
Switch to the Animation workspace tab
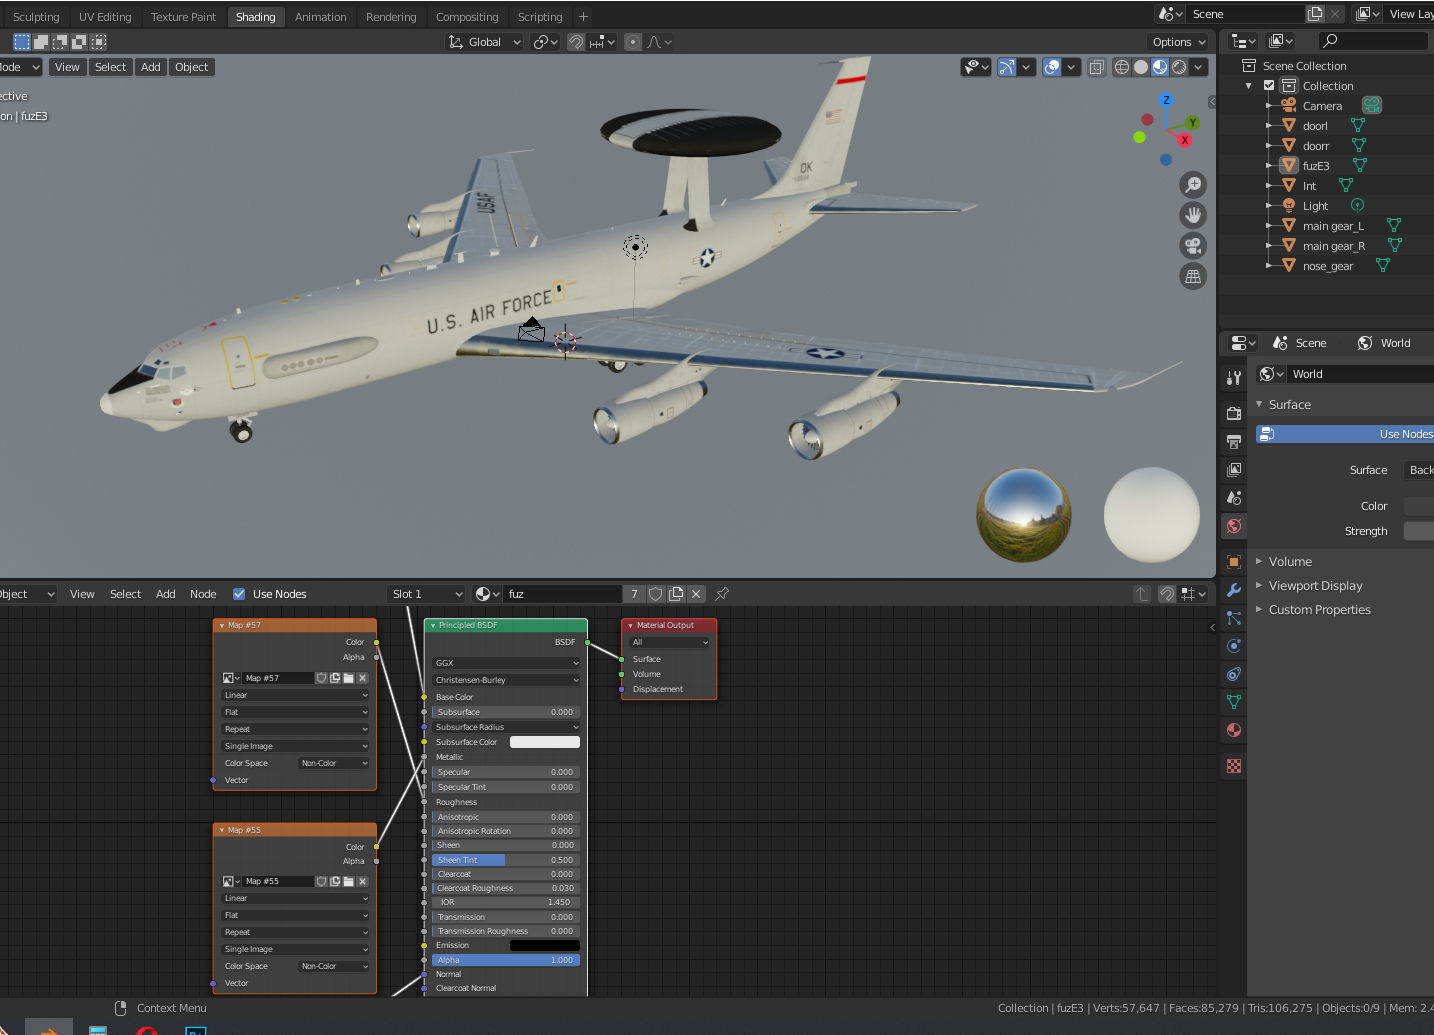pos(320,17)
